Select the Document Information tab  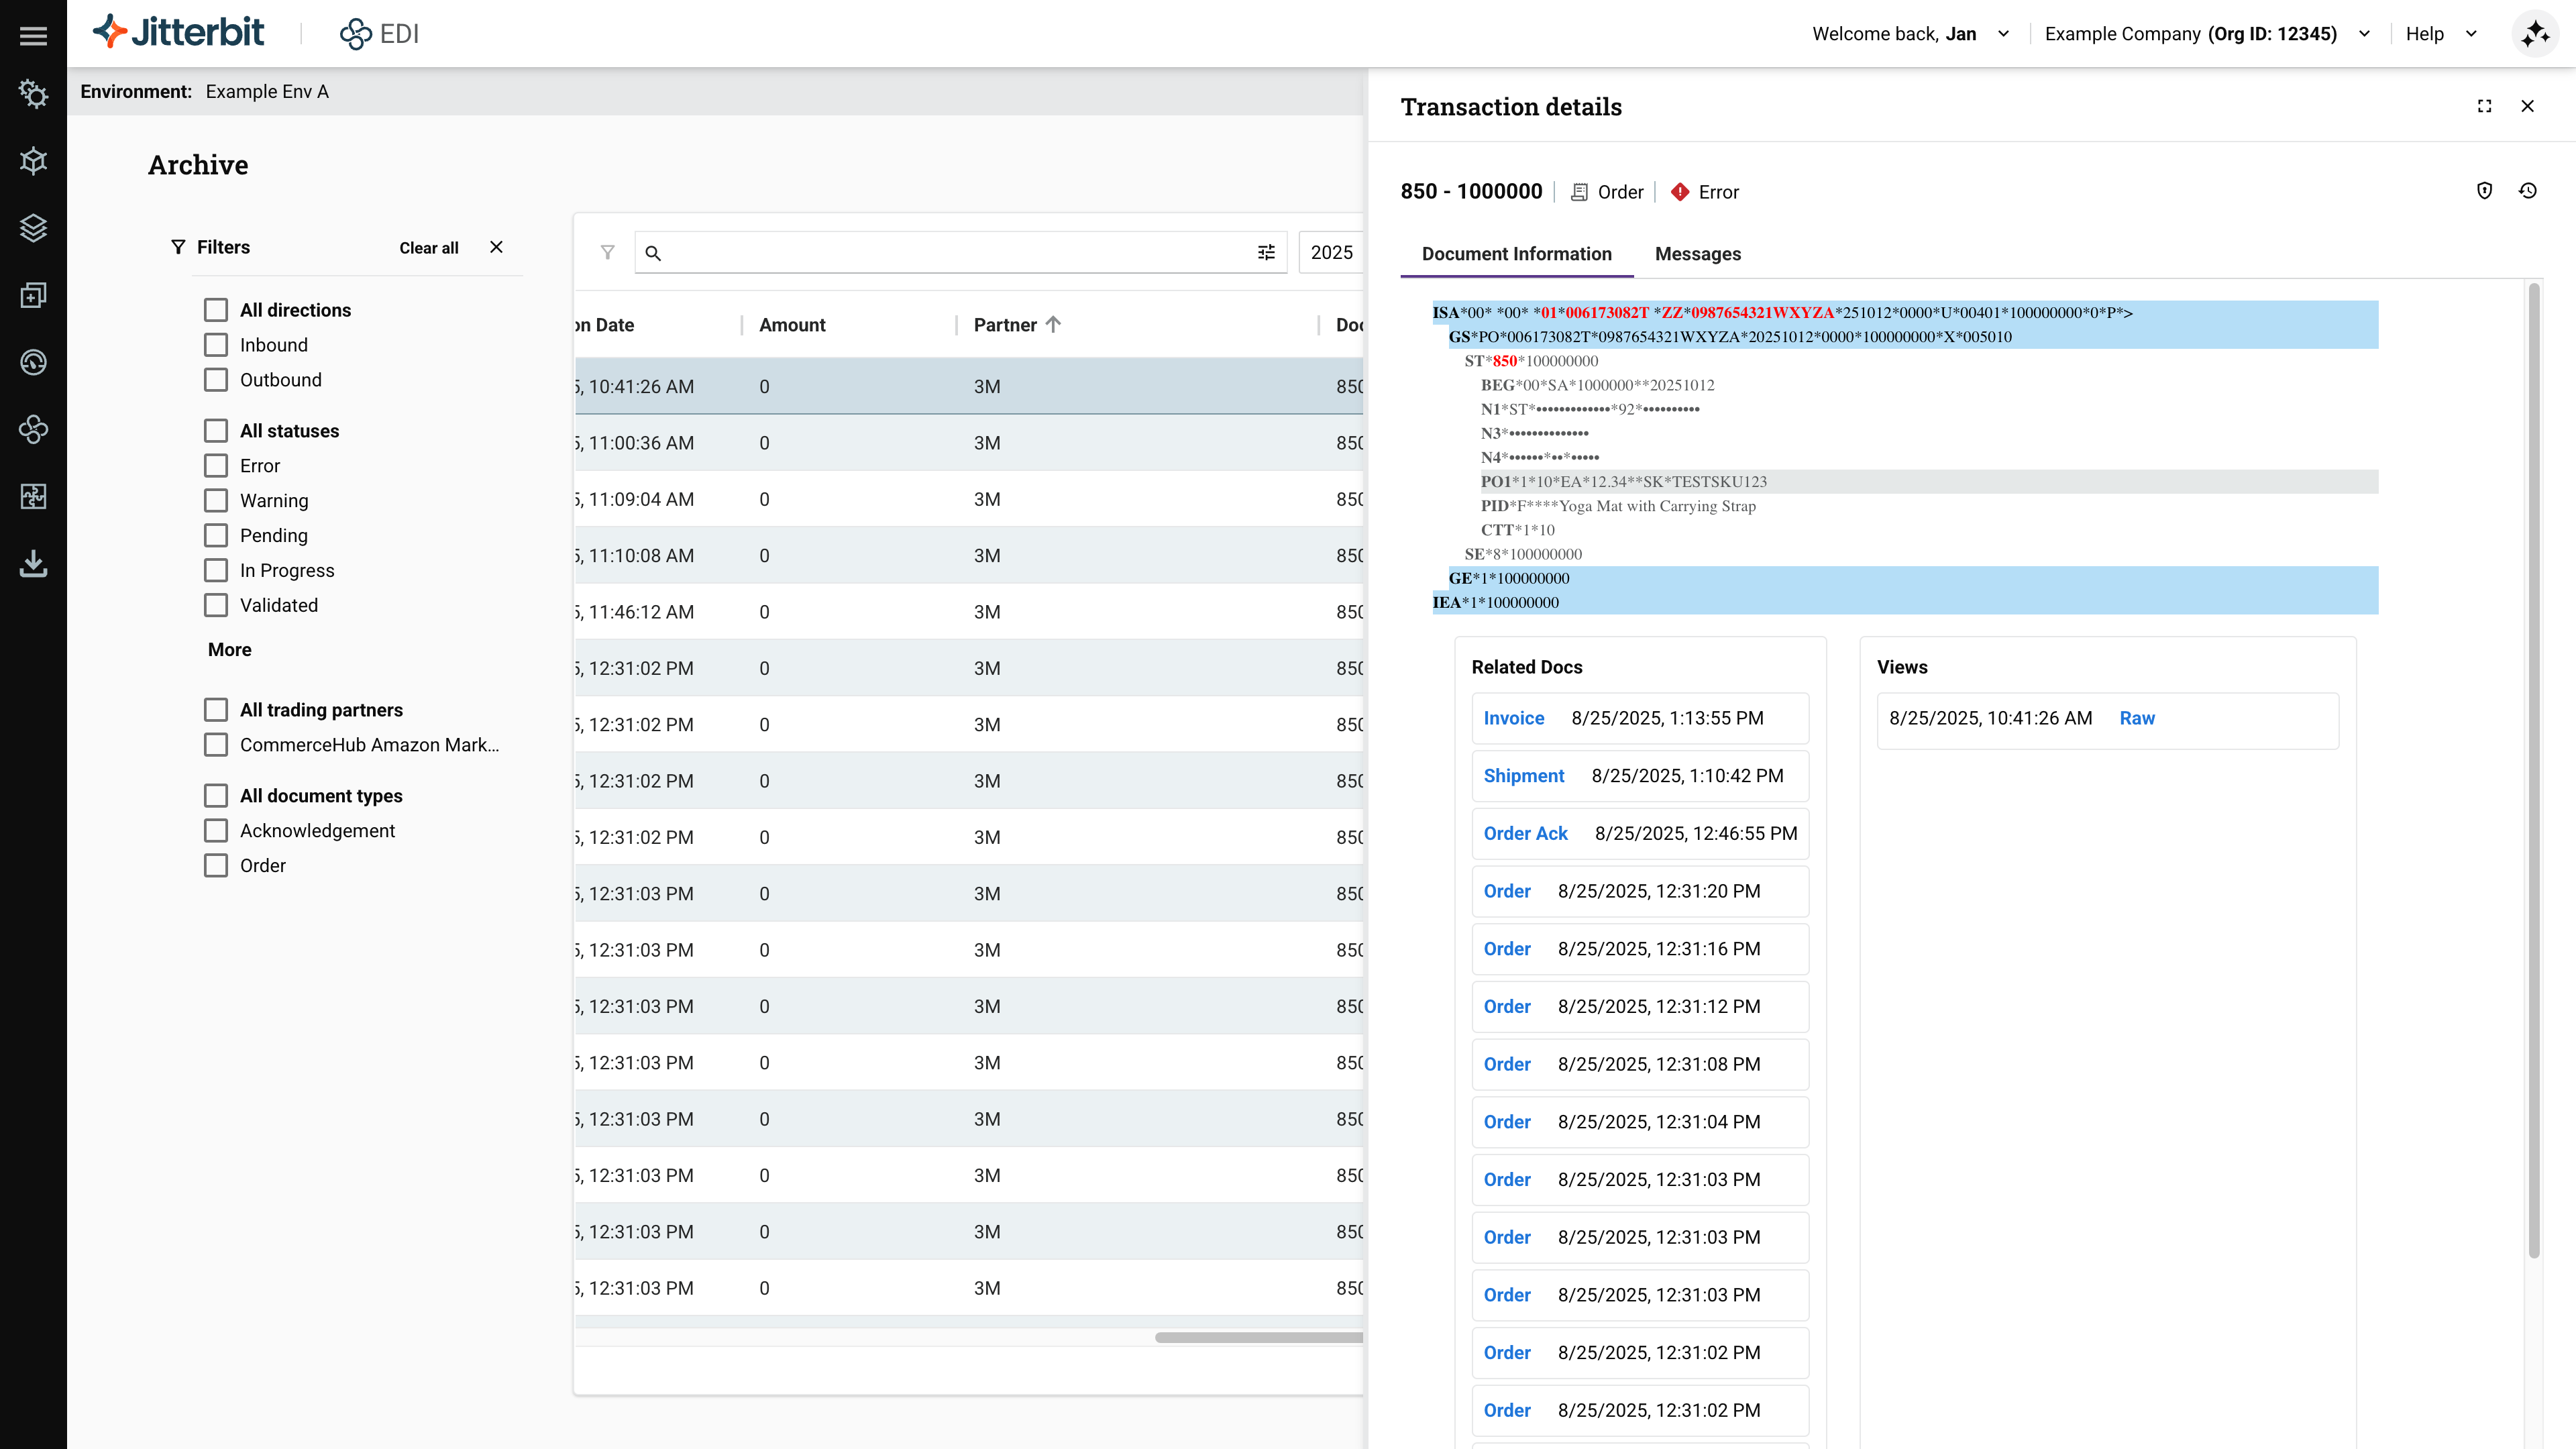tap(1516, 254)
